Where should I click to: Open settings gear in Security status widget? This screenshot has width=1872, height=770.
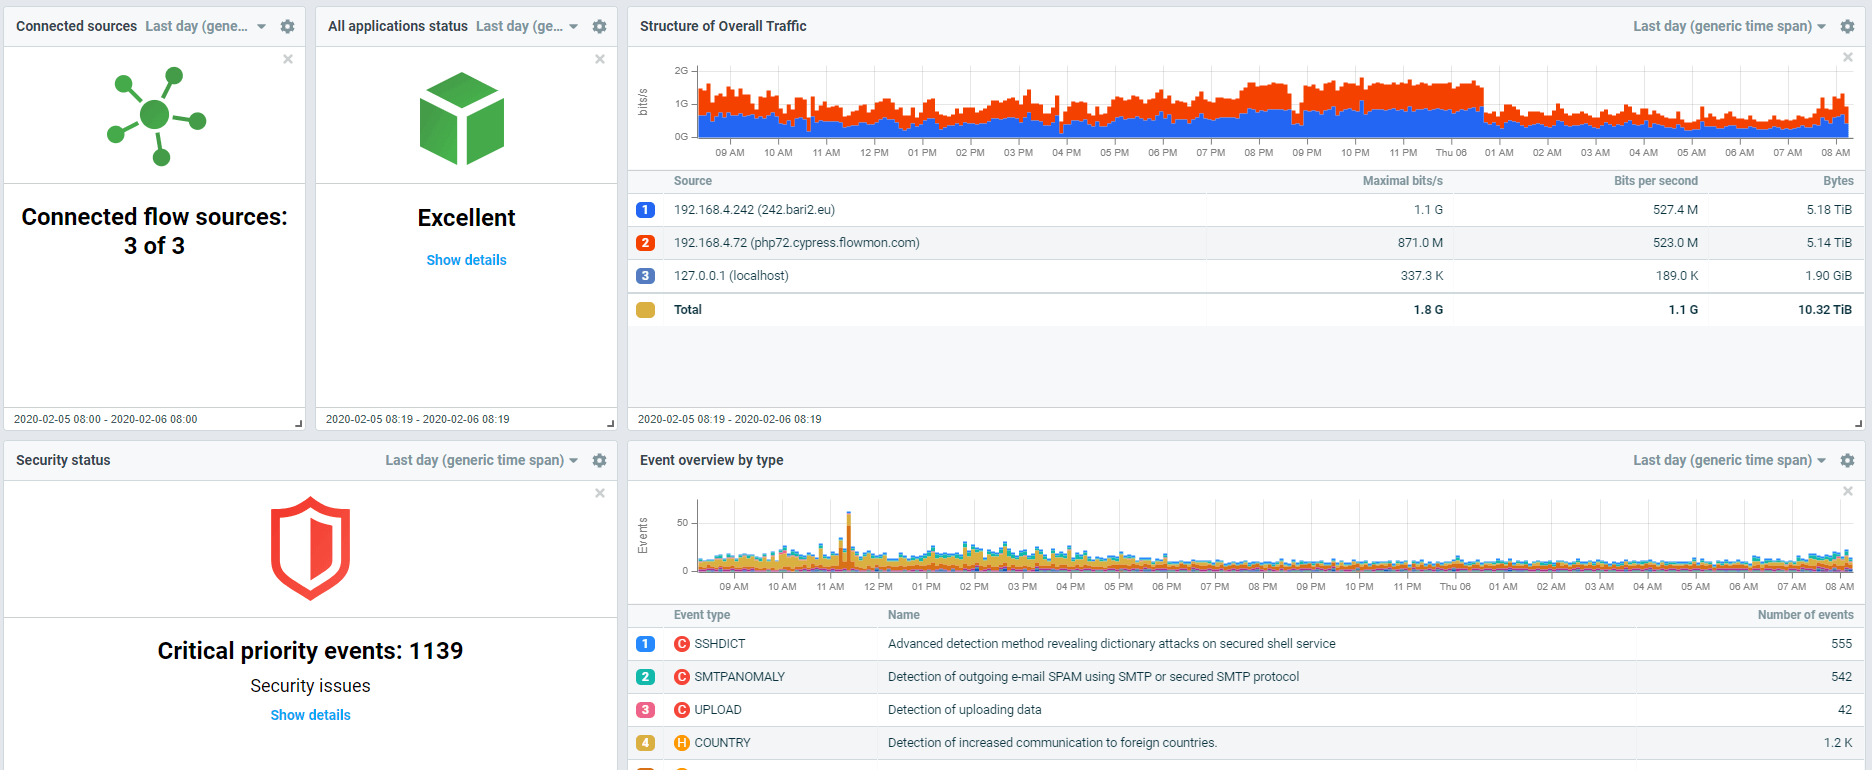[599, 461]
